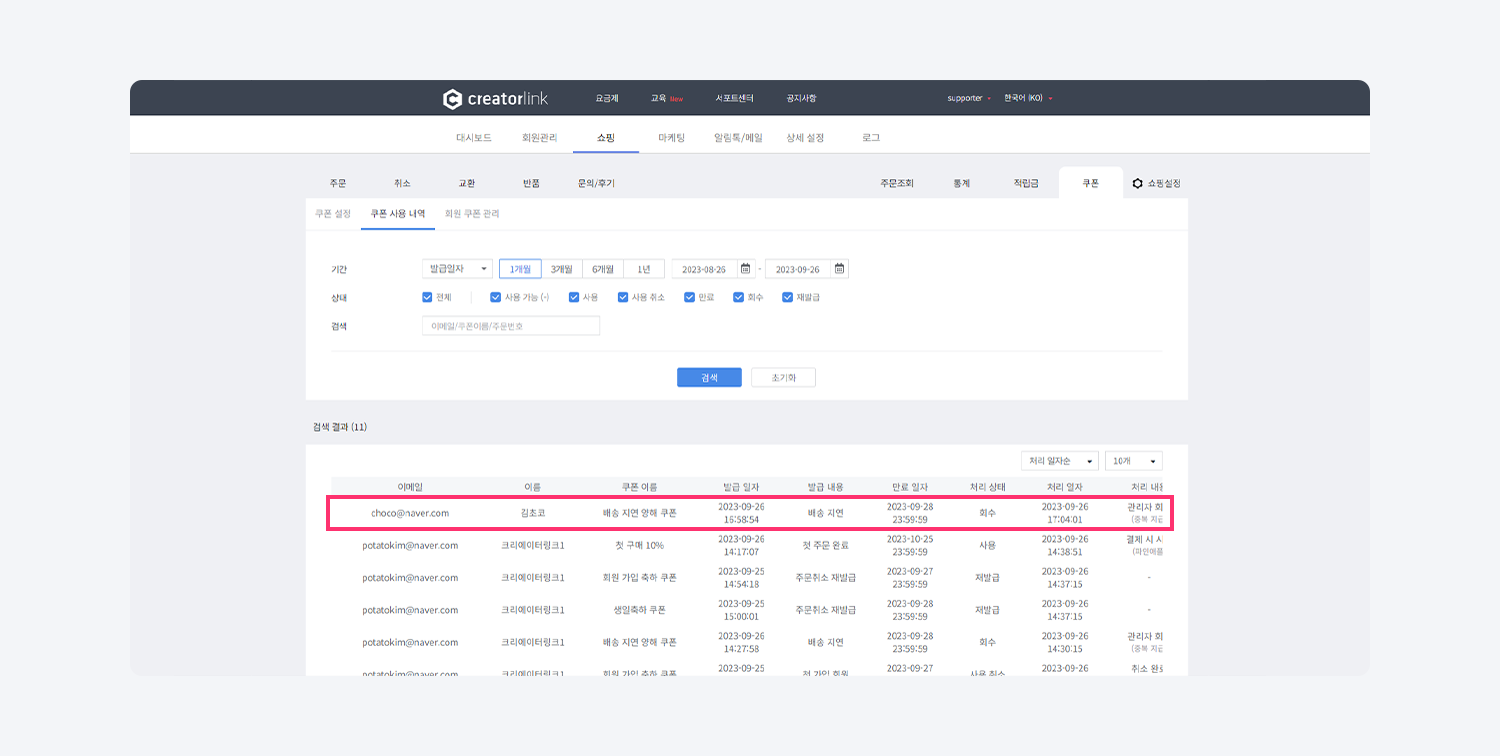This screenshot has width=1500, height=756.
Task: Uncheck the 재발급 checkbox
Action: pos(788,297)
